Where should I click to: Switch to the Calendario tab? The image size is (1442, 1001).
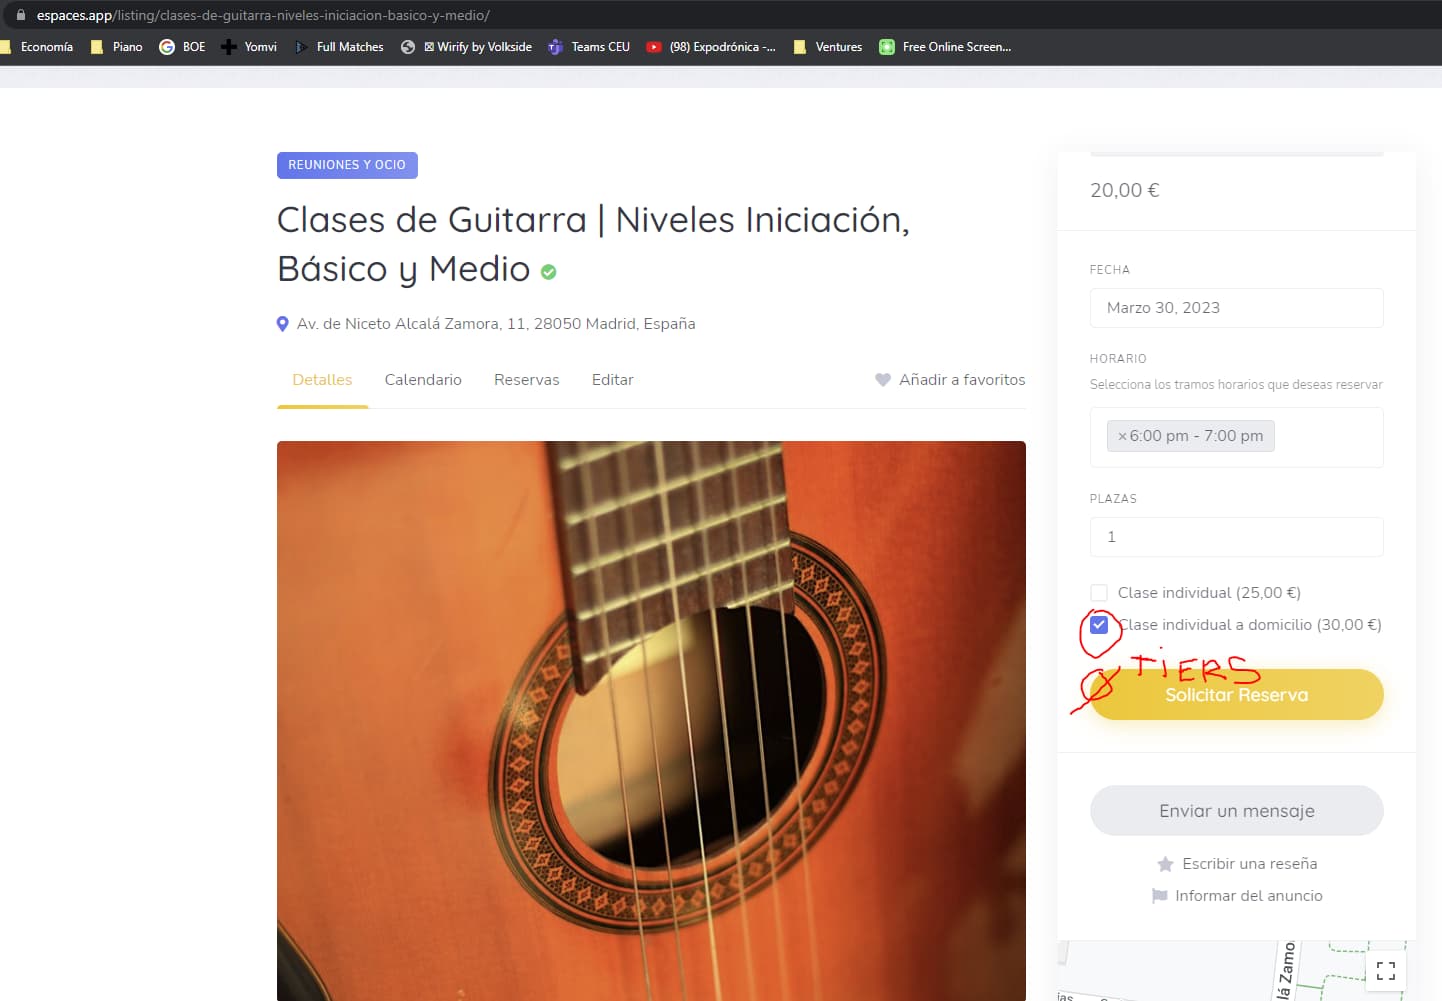click(423, 380)
